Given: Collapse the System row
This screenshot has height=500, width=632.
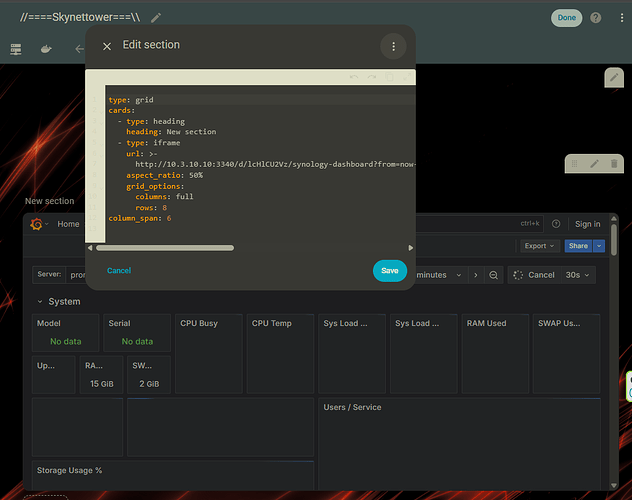Looking at the screenshot, I should [41, 301].
